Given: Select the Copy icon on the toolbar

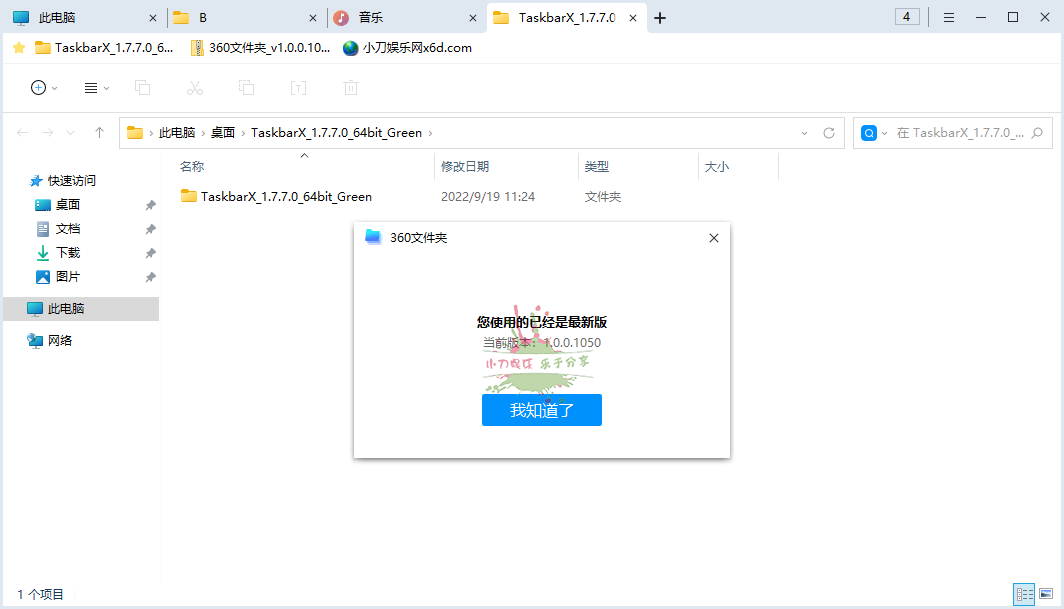Looking at the screenshot, I should 142,88.
